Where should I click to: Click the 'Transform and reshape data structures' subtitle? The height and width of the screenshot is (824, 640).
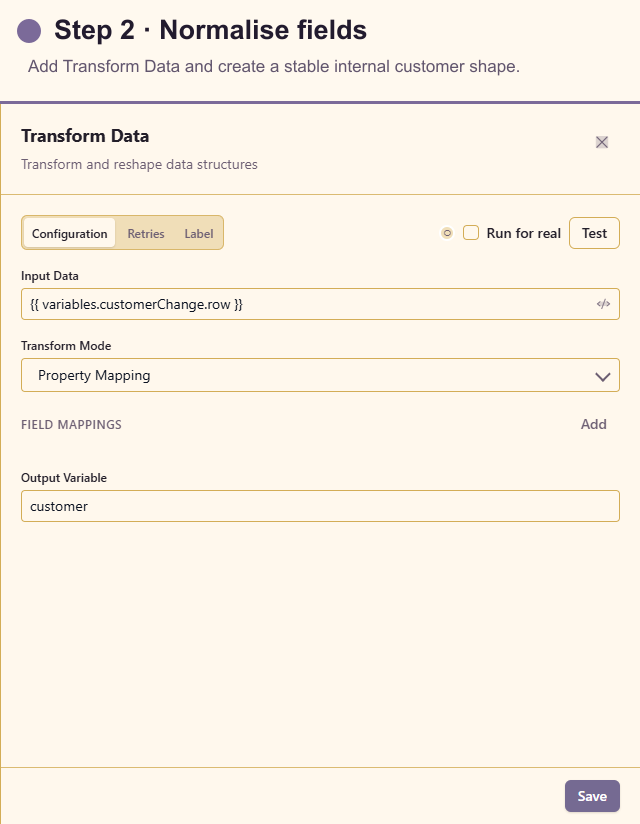click(139, 164)
